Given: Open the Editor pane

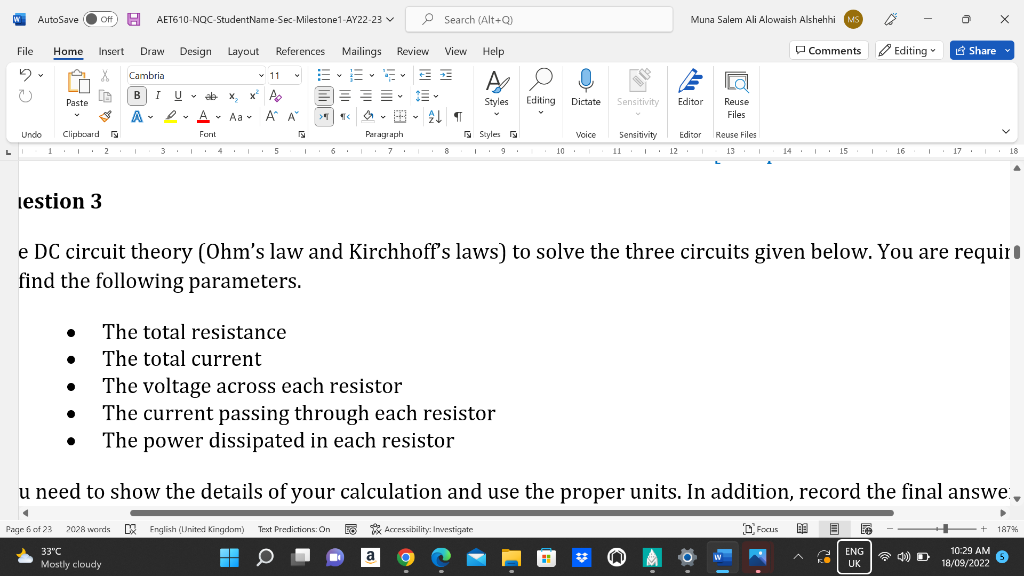Looking at the screenshot, I should tap(689, 90).
